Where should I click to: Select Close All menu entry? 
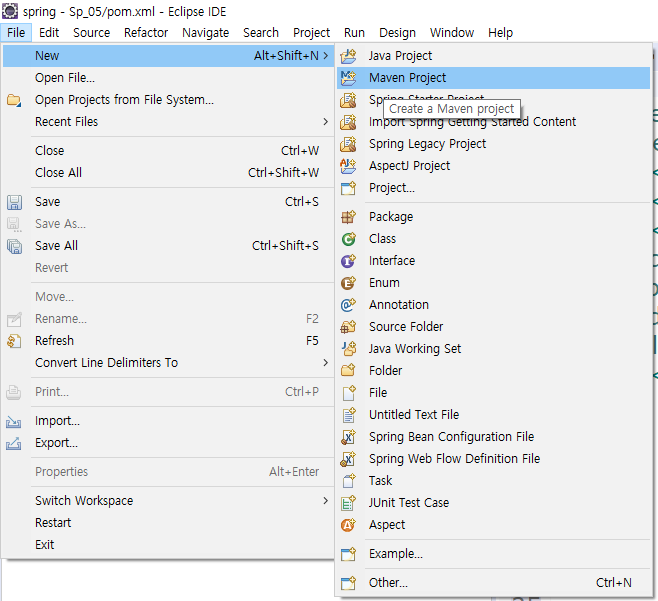[168, 172]
